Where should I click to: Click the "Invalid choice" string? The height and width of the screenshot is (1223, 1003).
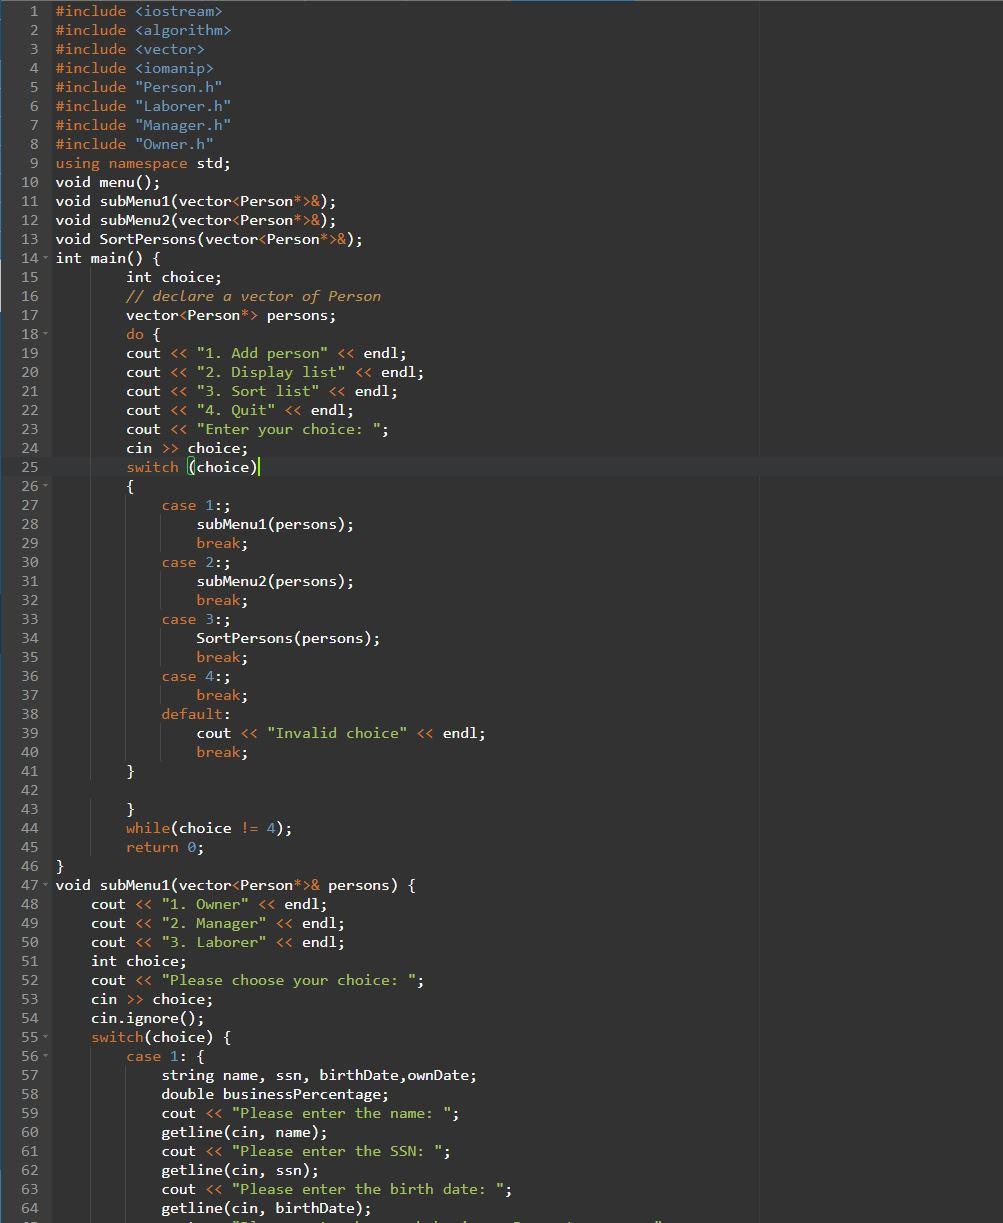pos(337,733)
